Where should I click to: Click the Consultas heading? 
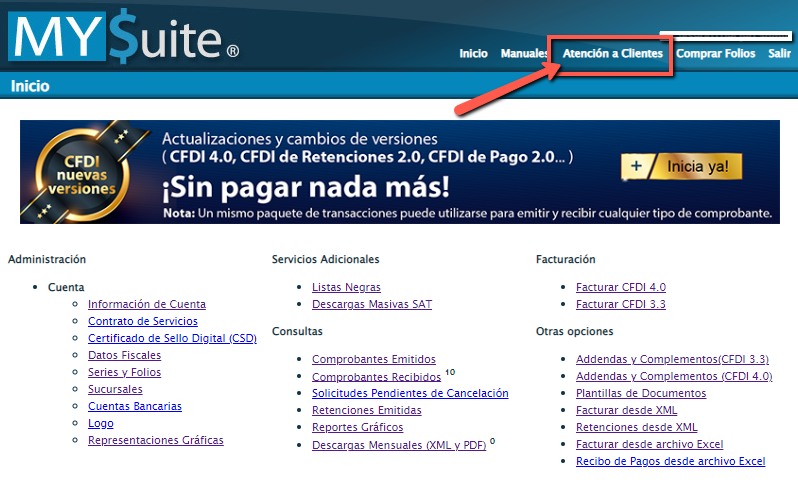tap(297, 331)
